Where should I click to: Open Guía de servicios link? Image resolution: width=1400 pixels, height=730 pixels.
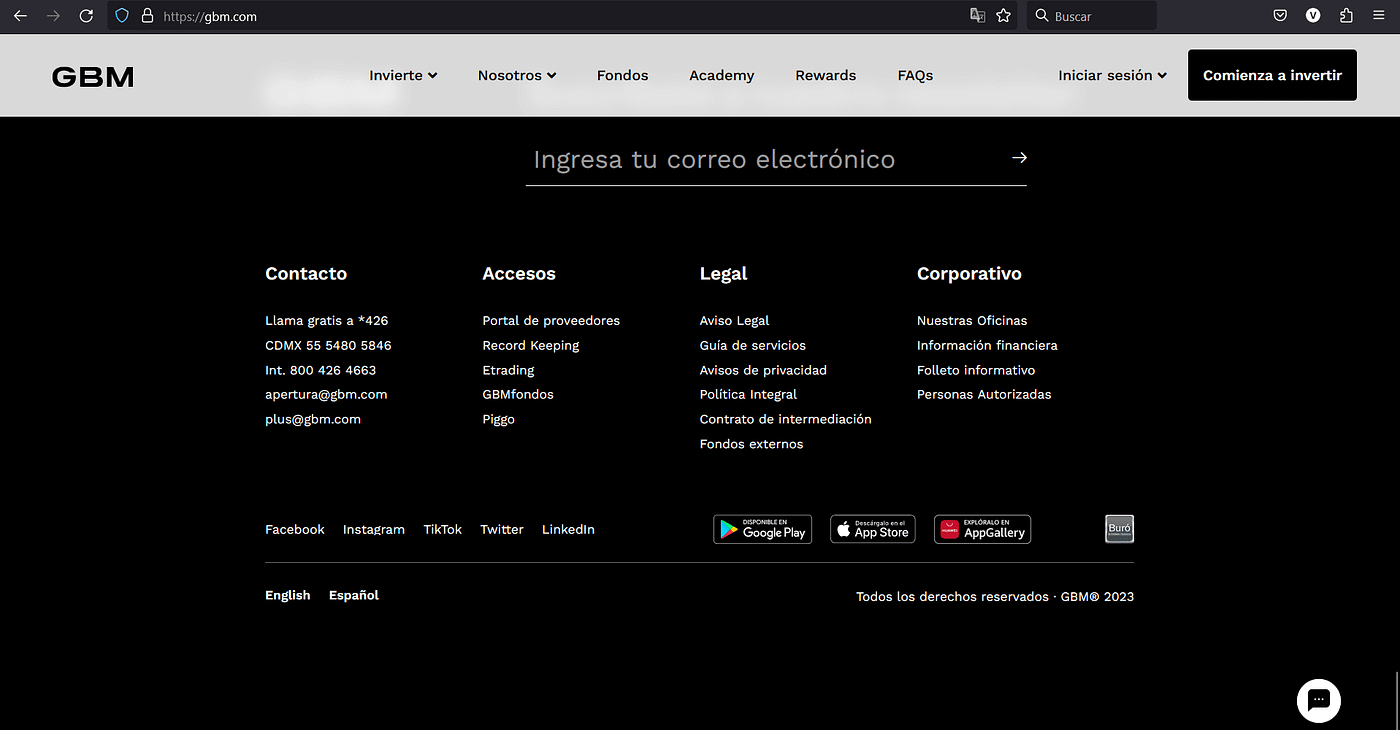[x=753, y=345]
